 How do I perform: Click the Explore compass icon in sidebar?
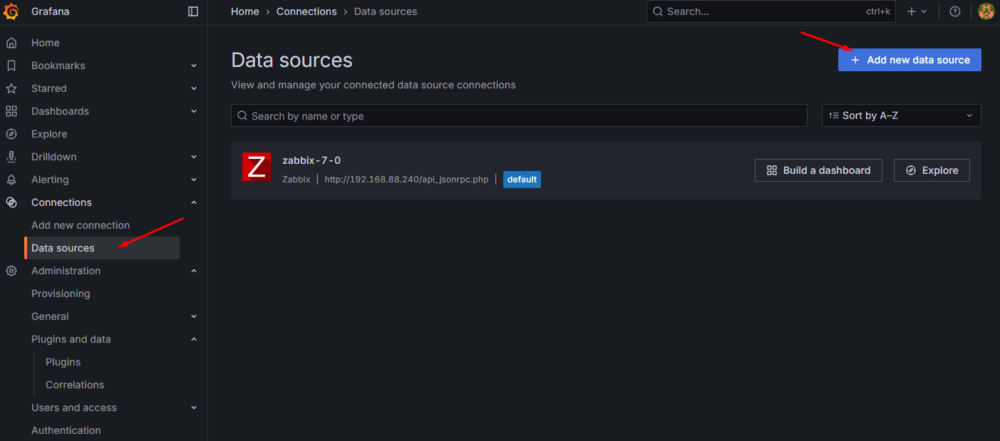coord(11,134)
